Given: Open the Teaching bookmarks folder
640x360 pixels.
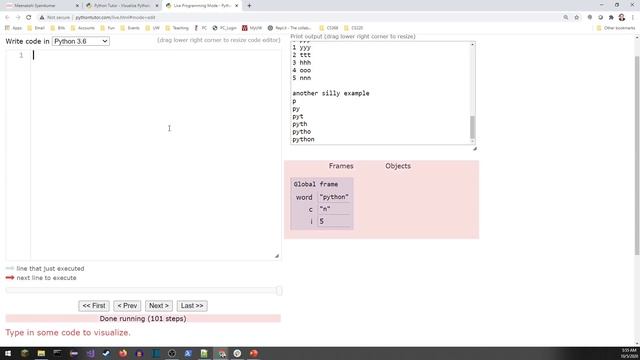Looking at the screenshot, I should coord(177,28).
